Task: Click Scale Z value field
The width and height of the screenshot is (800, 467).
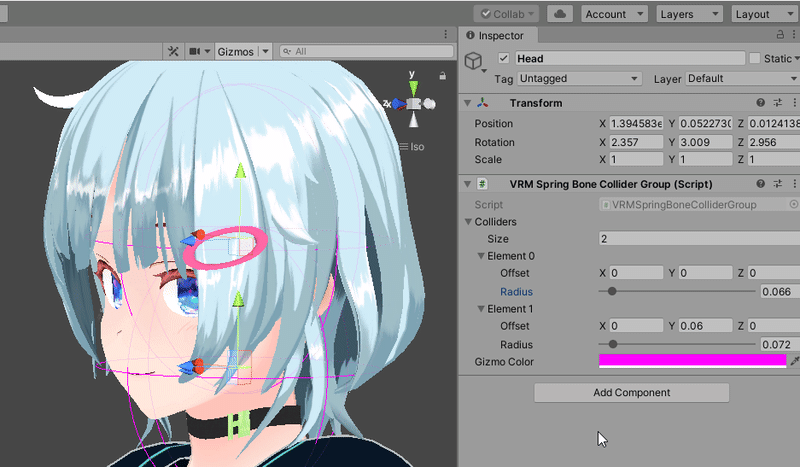Action: coord(773,159)
